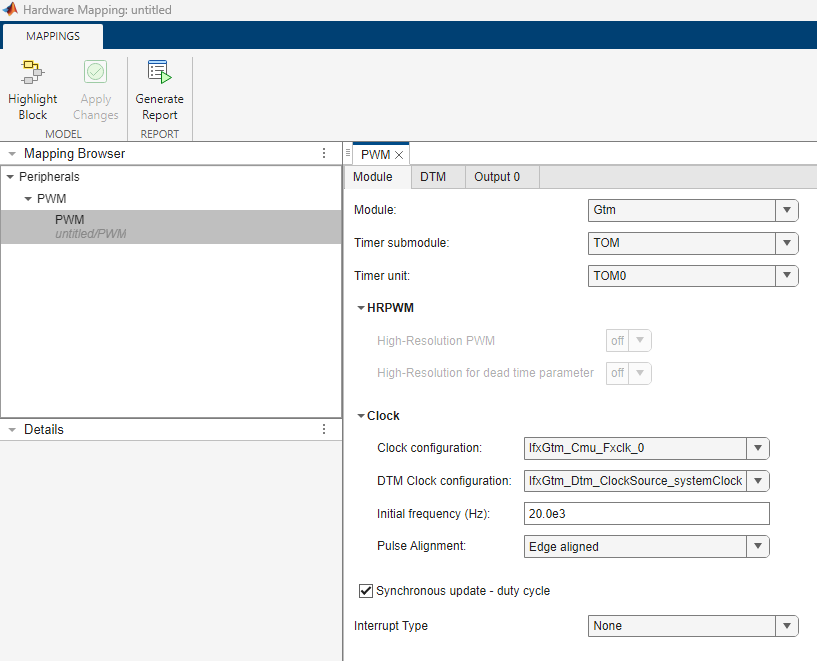The image size is (817, 661).
Task: Open document tab list options
Action: (347, 154)
